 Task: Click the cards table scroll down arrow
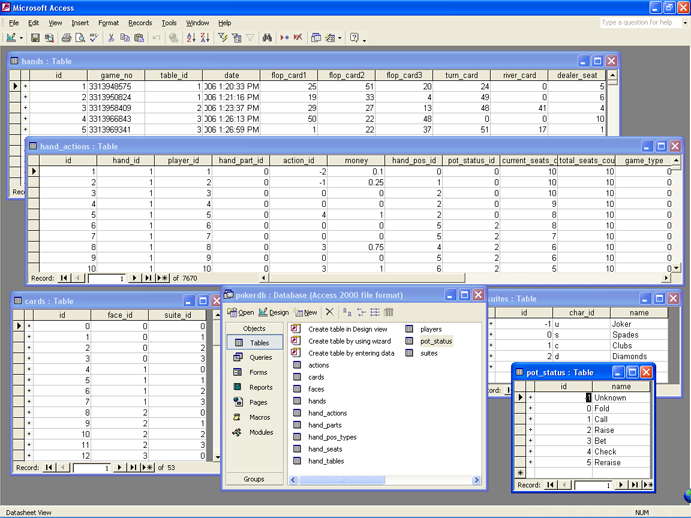click(x=217, y=458)
